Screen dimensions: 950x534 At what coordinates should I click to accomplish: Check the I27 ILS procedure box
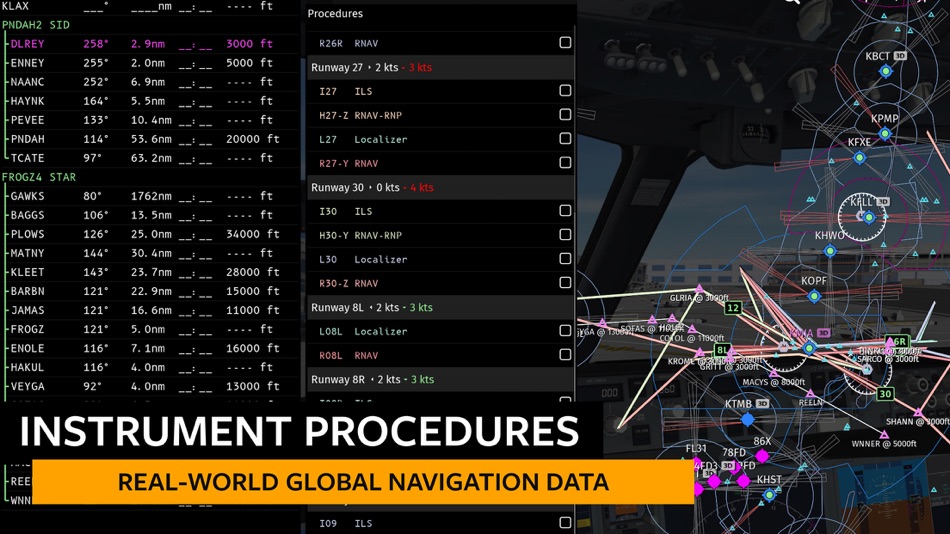(565, 90)
